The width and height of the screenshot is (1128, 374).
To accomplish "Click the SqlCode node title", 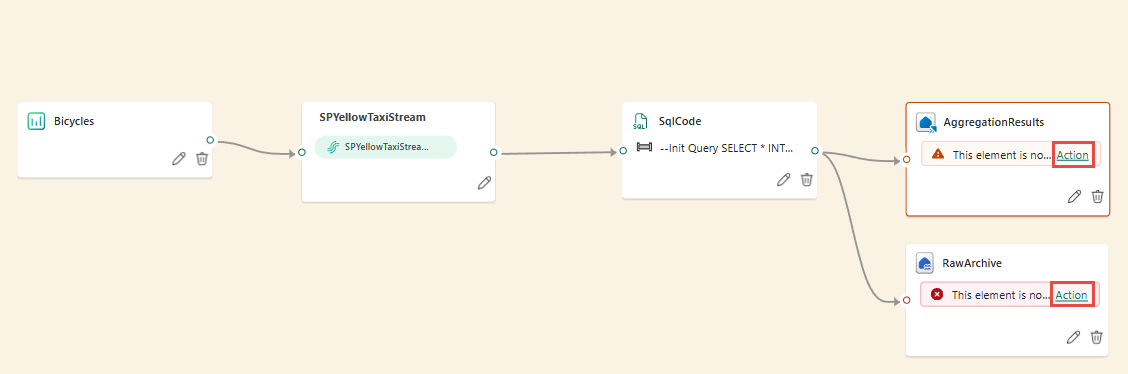I will (x=680, y=121).
